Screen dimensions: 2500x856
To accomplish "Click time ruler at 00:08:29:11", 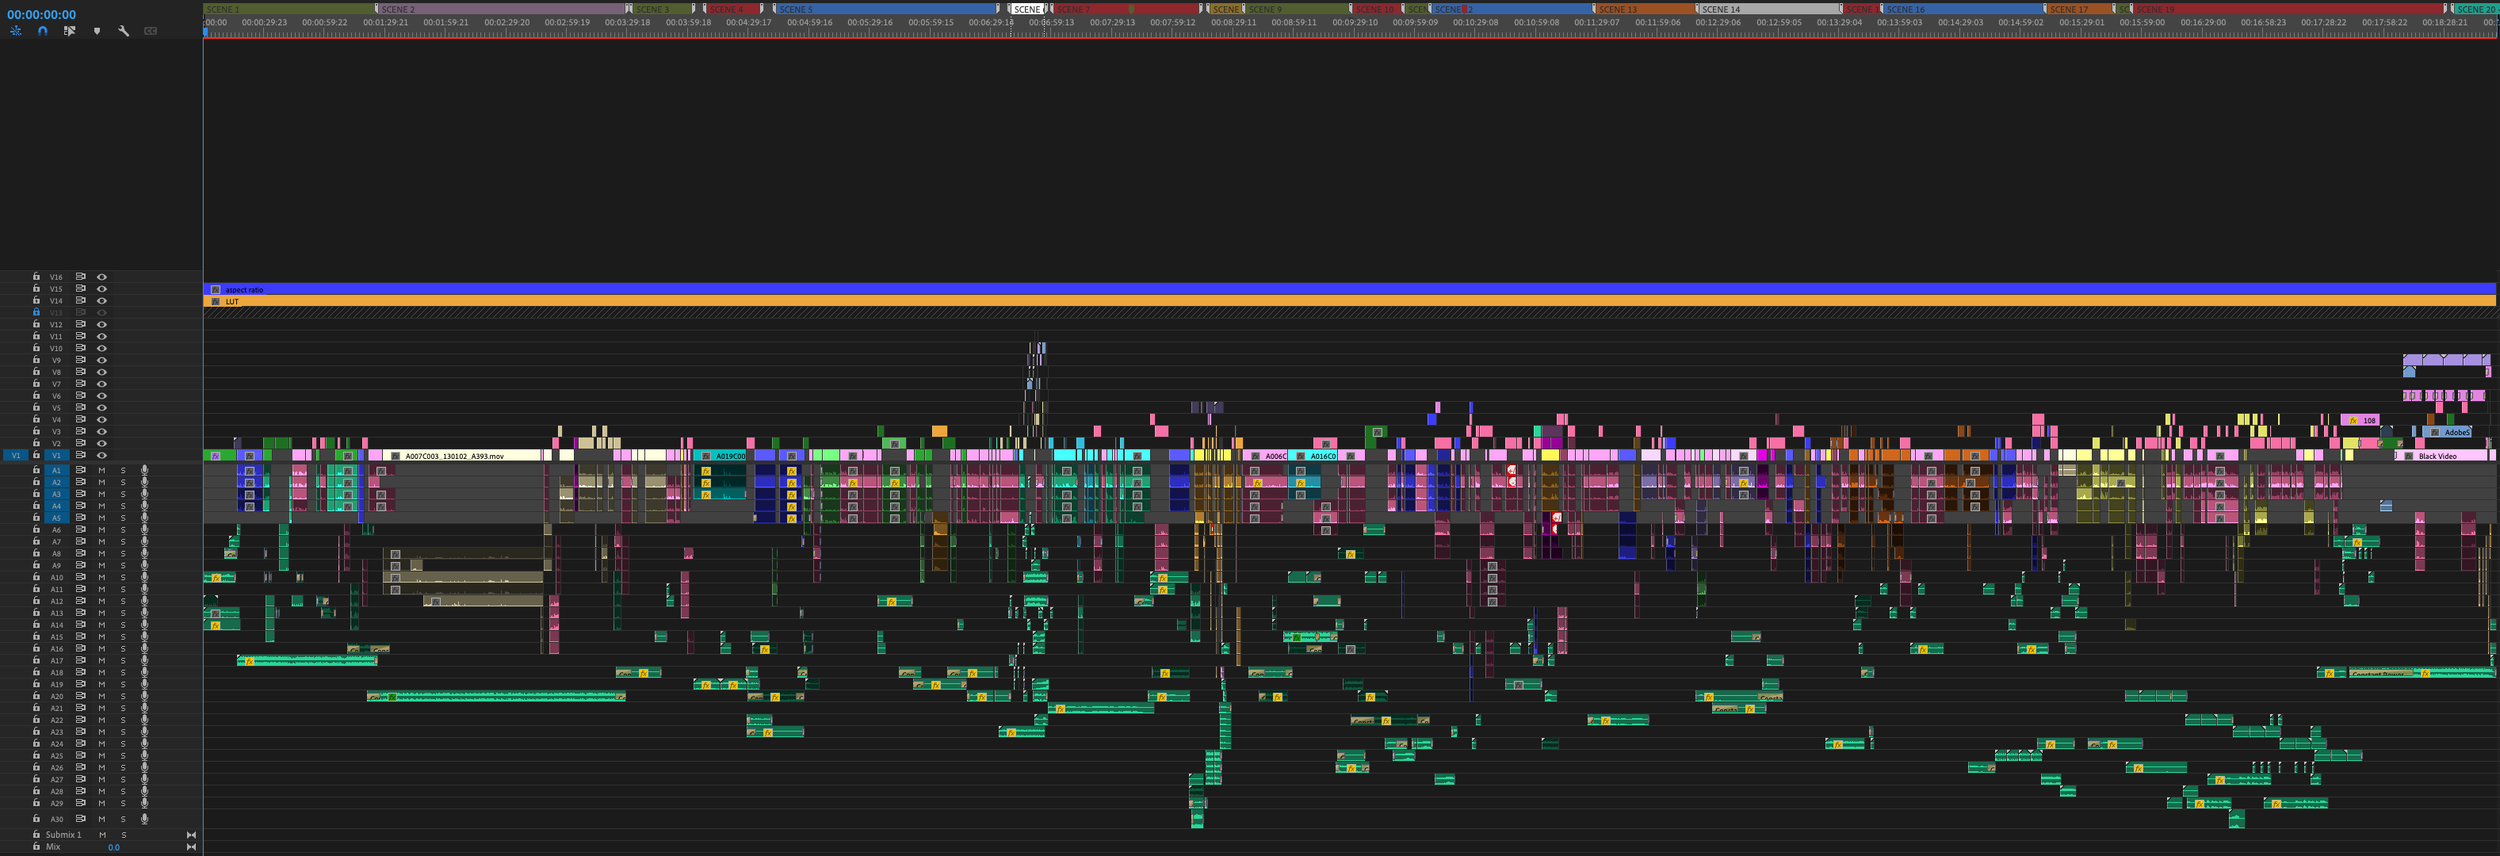I will [x=1233, y=22].
